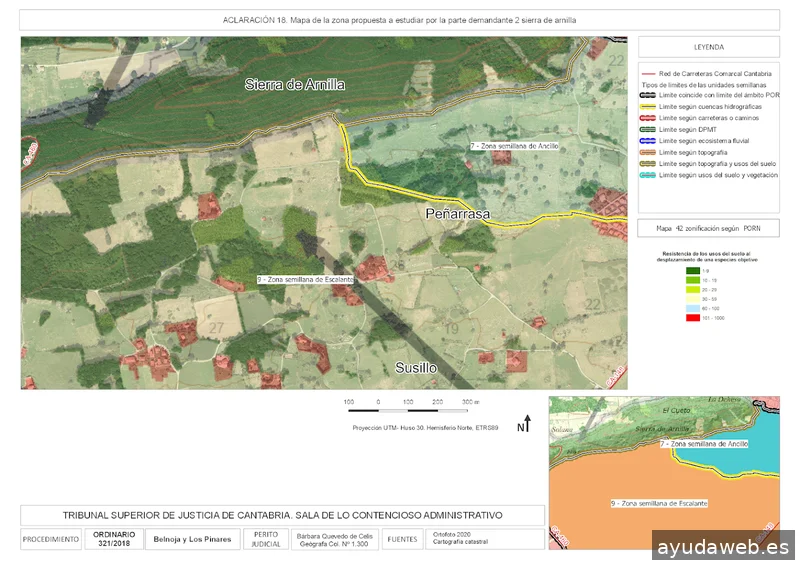Select the red 101-1000 resistance swatch
Image resolution: width=800 pixels, height=565 pixels.
[693, 317]
